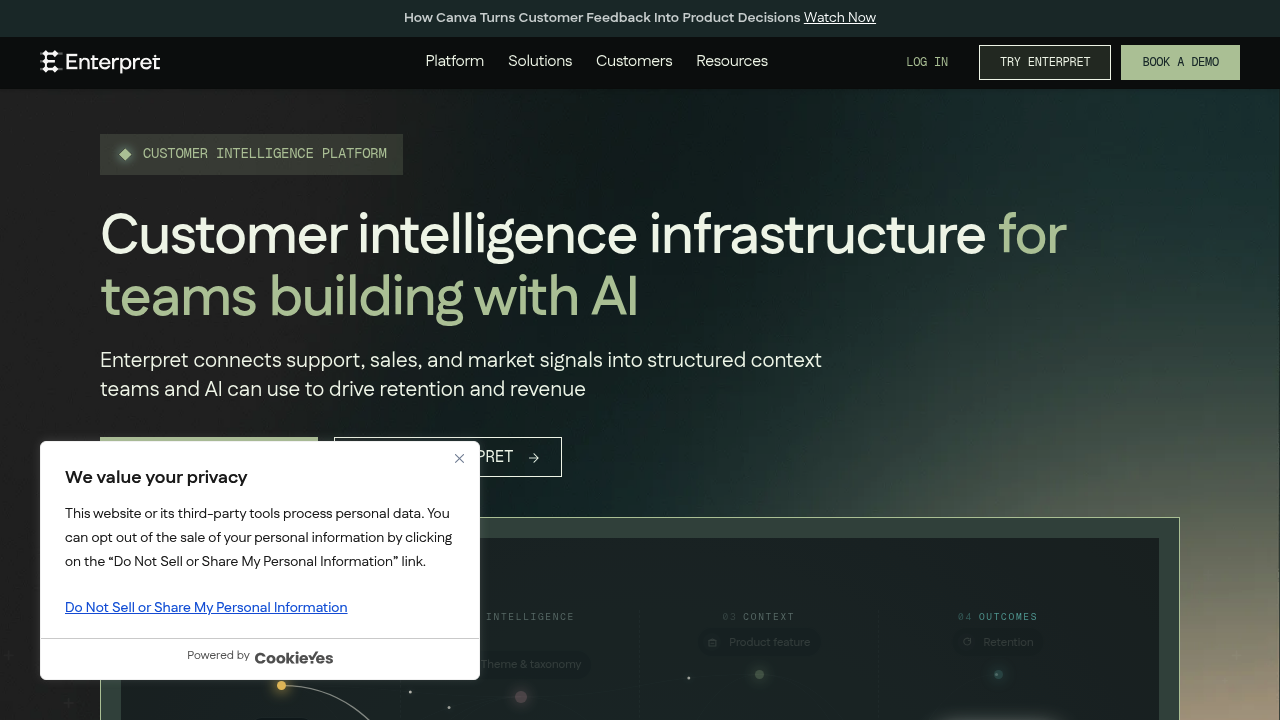
Task: Click the TRY ENTERPRET button in header
Action: (x=1045, y=62)
